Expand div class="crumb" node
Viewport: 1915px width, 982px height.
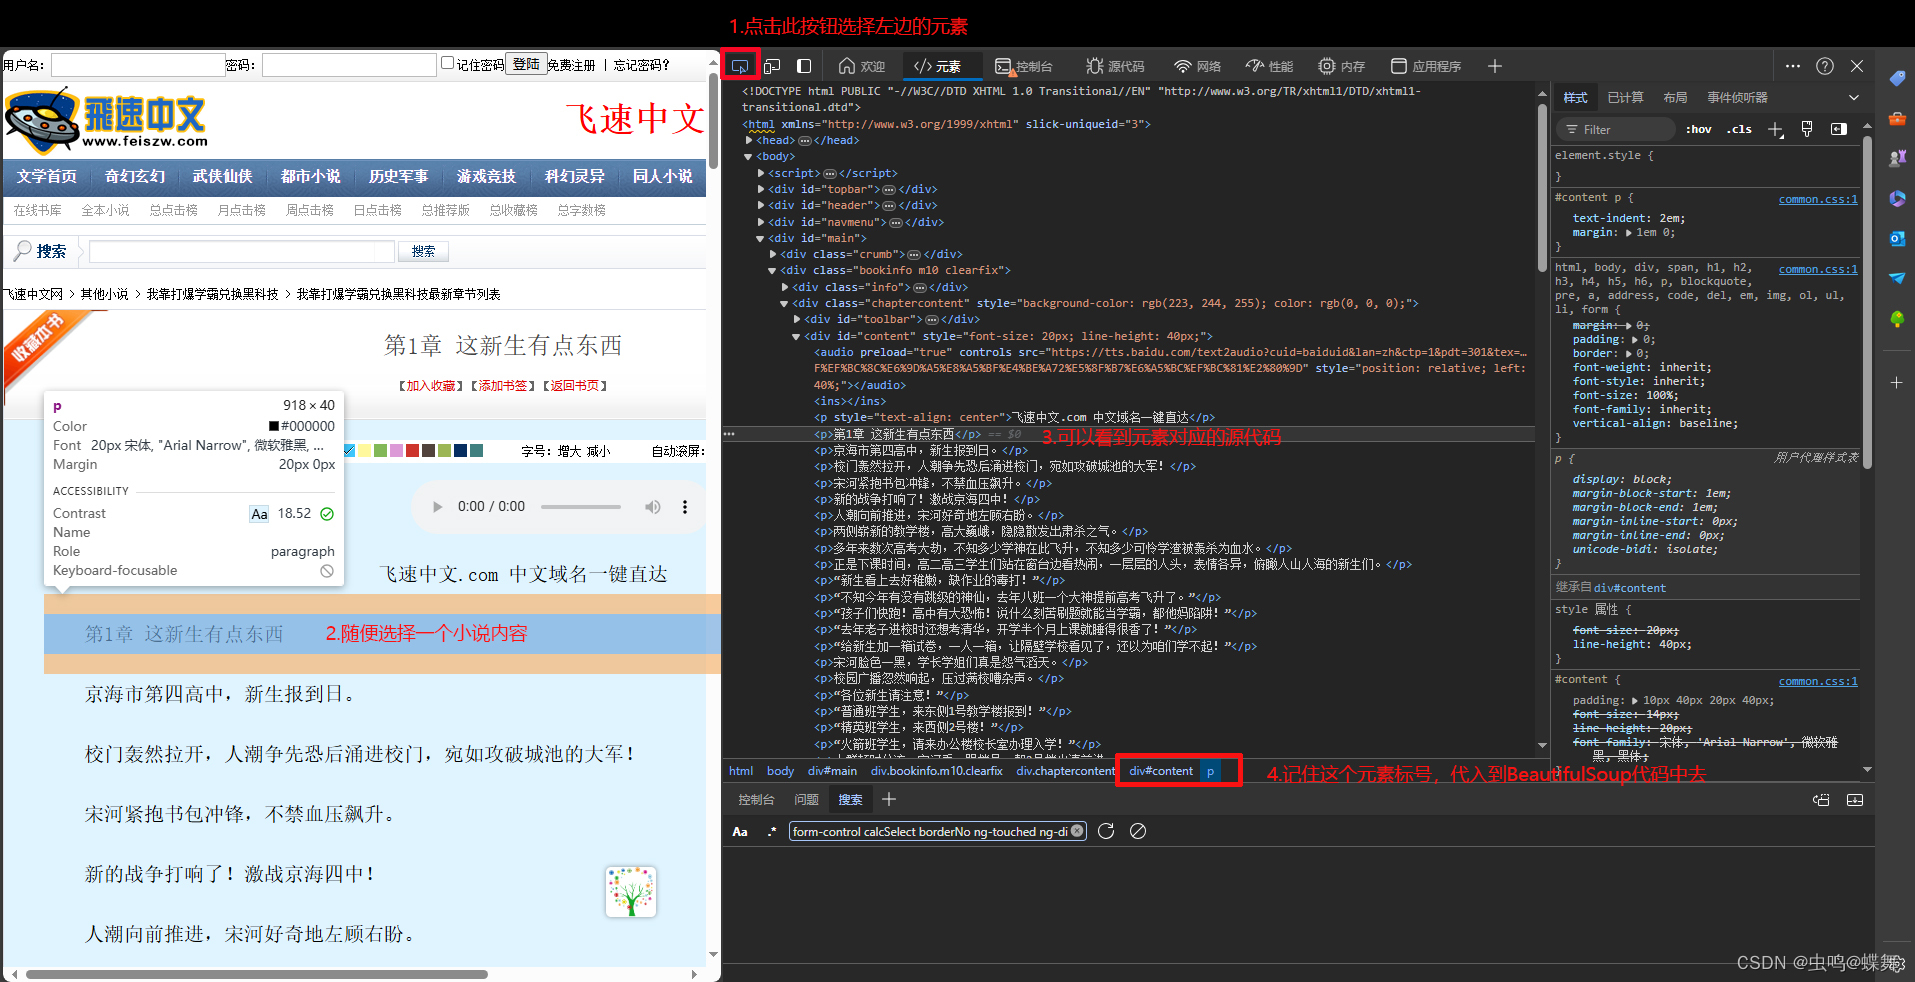[x=773, y=254]
